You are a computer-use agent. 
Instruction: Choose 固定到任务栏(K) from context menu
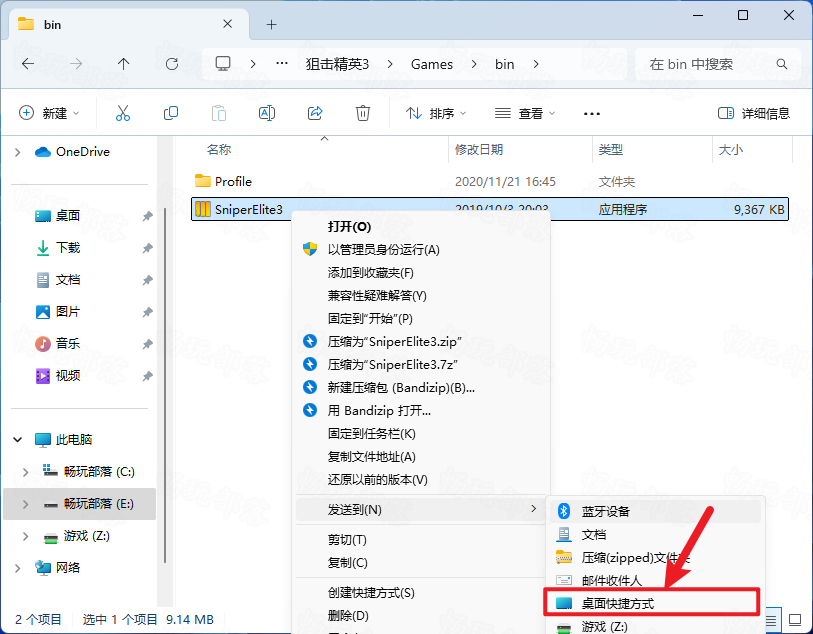pyautogui.click(x=422, y=433)
